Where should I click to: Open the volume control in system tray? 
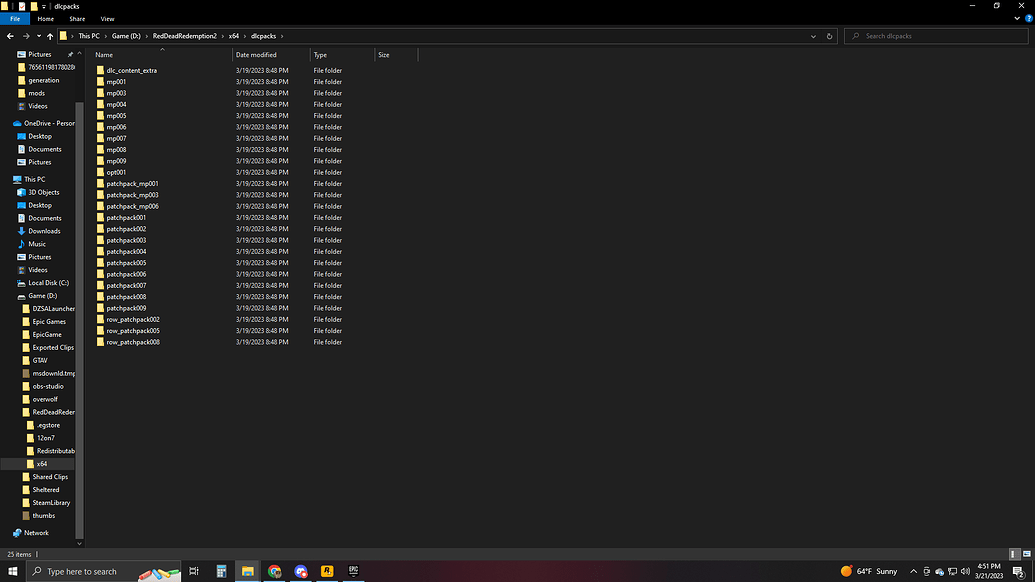967,571
